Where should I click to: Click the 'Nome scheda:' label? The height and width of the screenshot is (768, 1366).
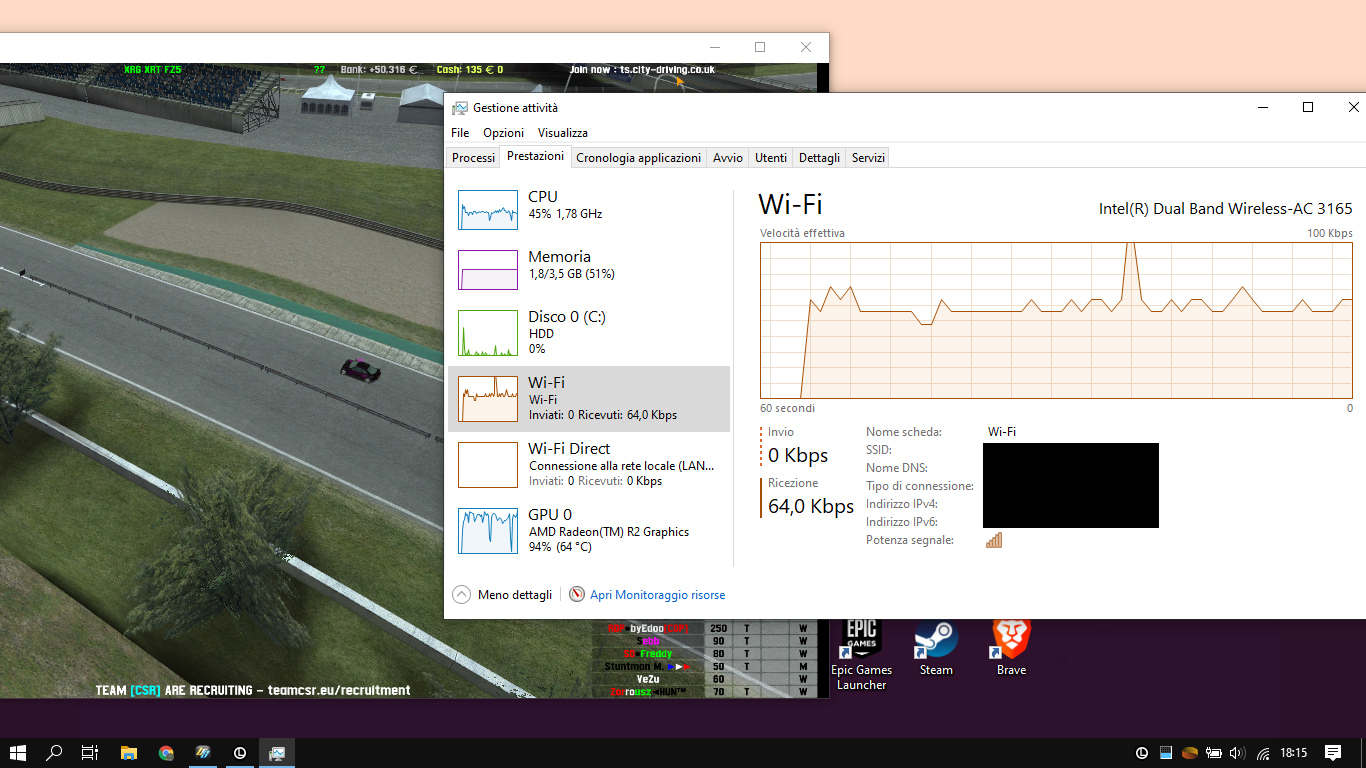904,432
